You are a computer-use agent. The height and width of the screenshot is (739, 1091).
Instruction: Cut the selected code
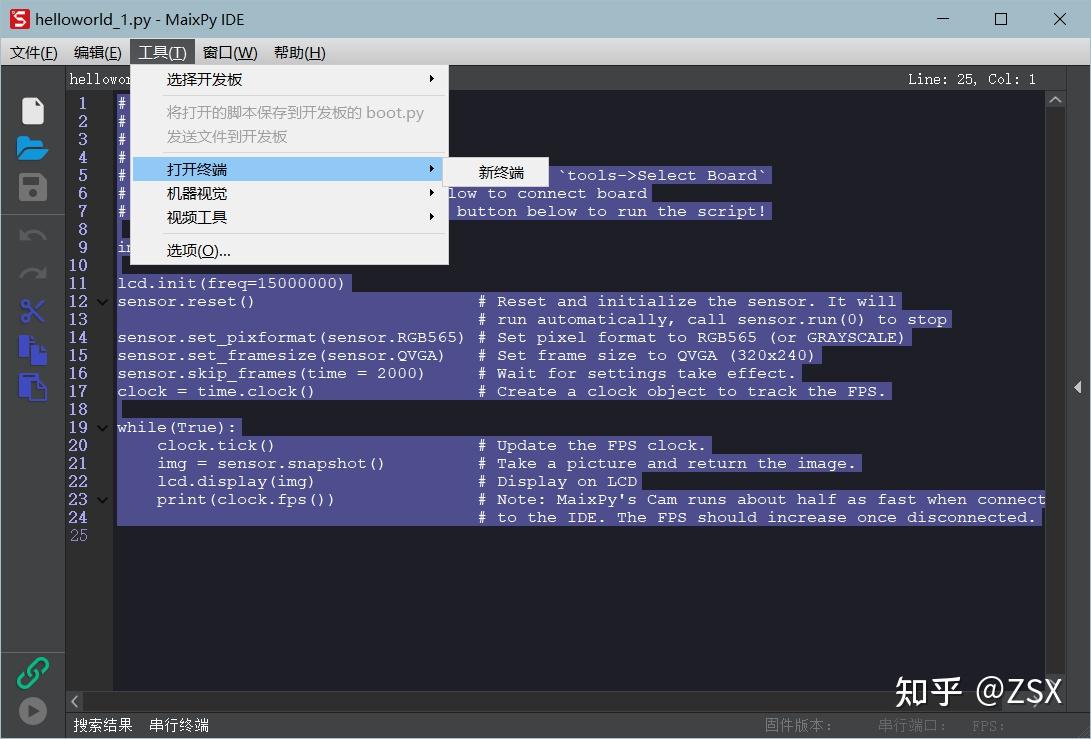click(x=33, y=310)
